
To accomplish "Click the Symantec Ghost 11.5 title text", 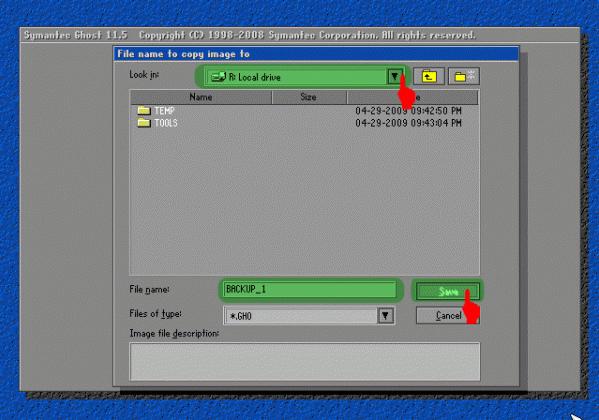I will click(75, 35).
